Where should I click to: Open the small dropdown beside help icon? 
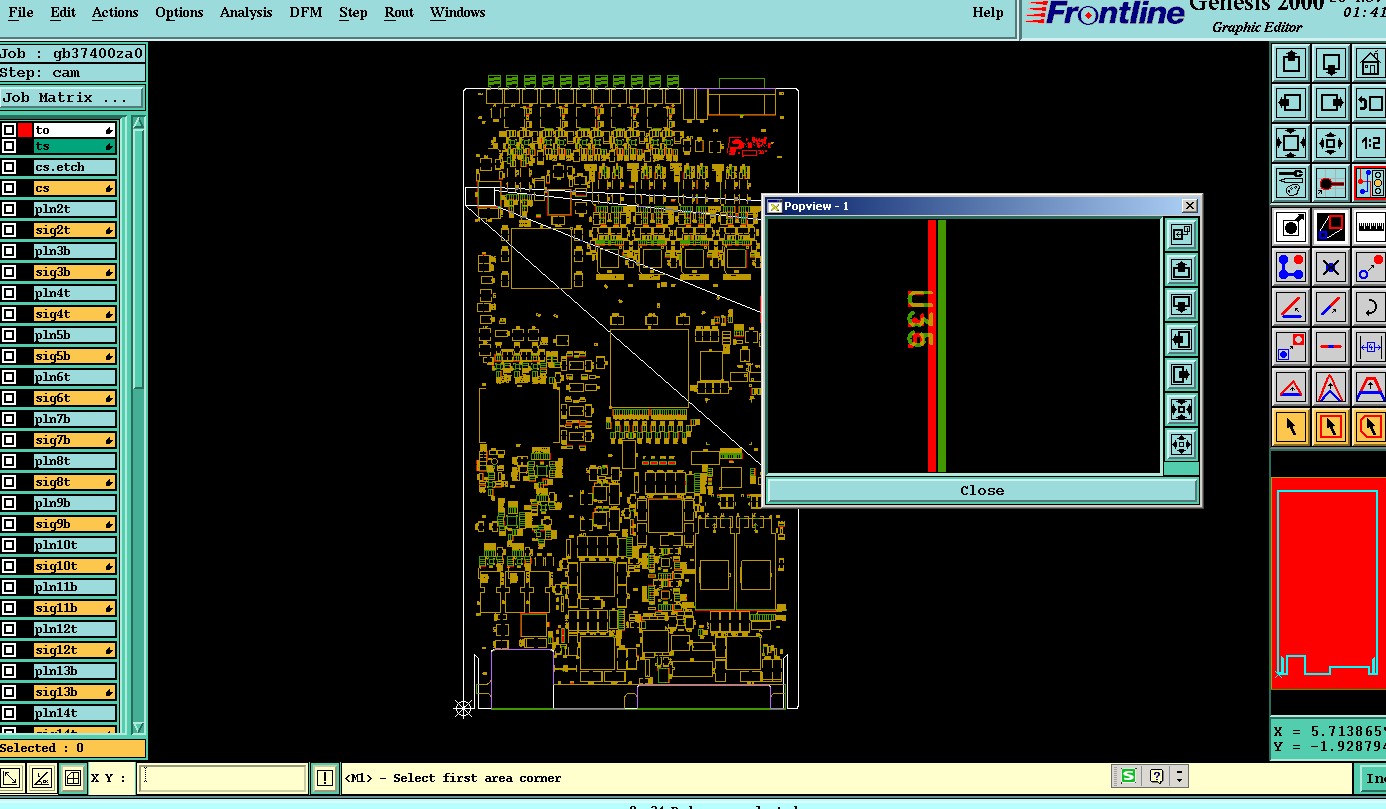(x=1180, y=776)
